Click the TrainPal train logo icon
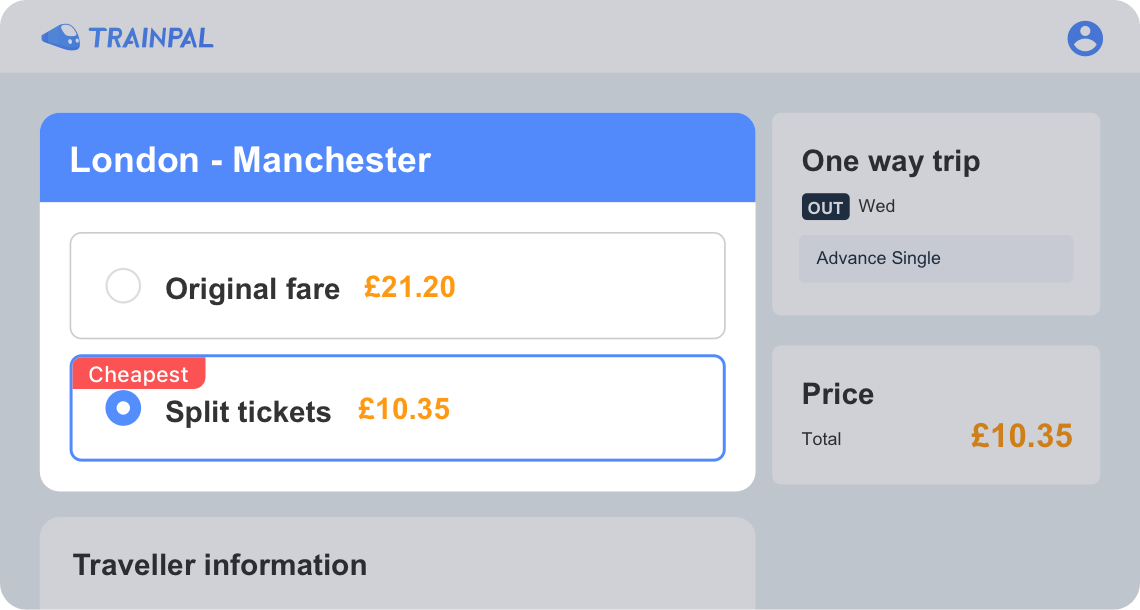 (x=62, y=36)
